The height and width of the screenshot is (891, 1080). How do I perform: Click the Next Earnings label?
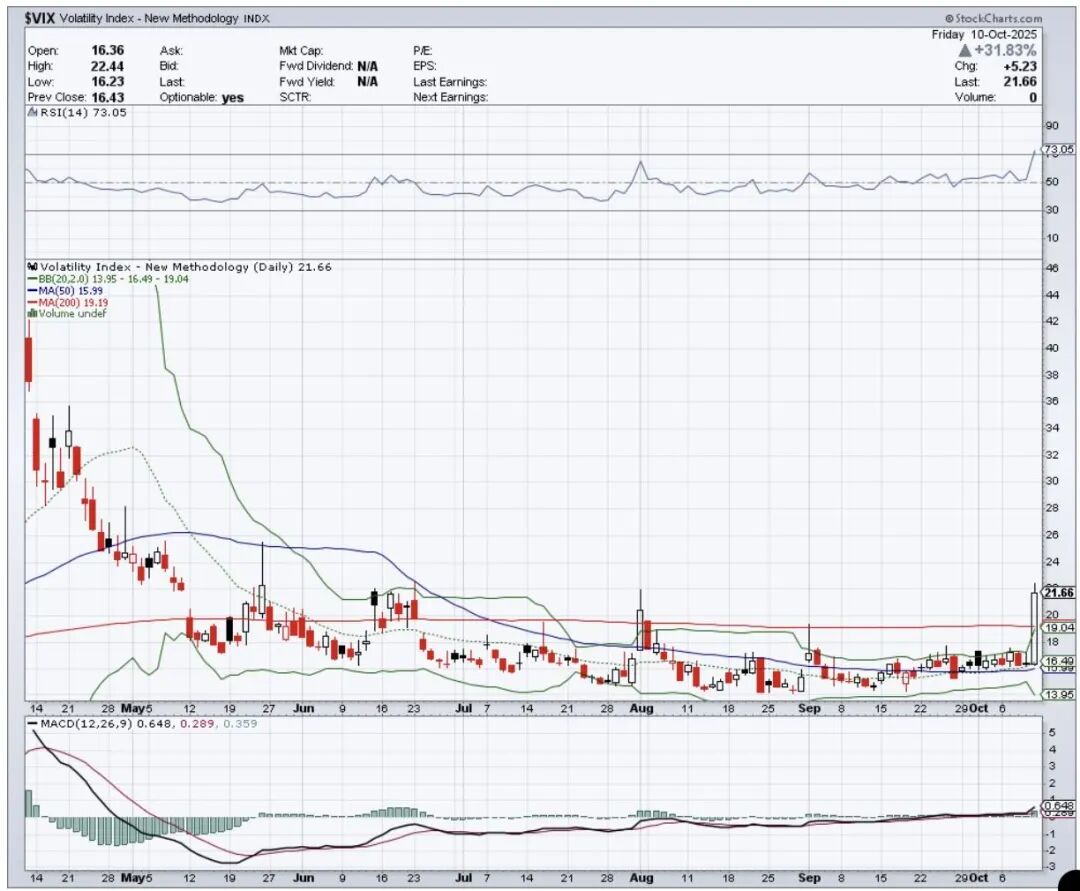tap(450, 97)
